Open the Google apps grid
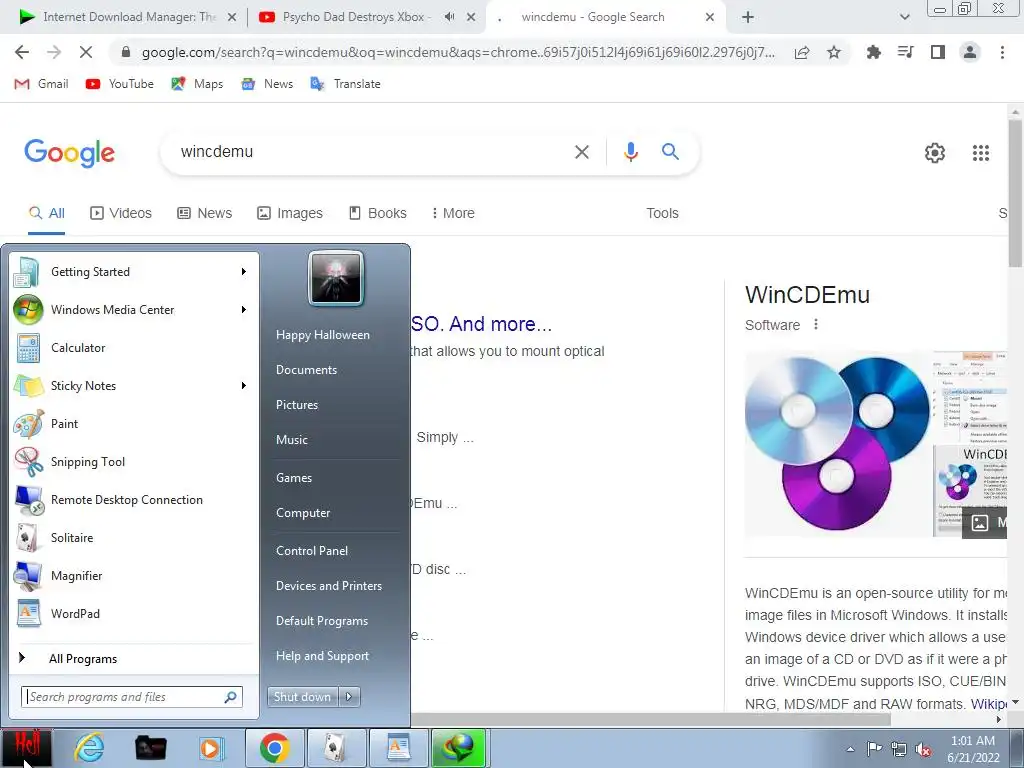 click(x=980, y=153)
